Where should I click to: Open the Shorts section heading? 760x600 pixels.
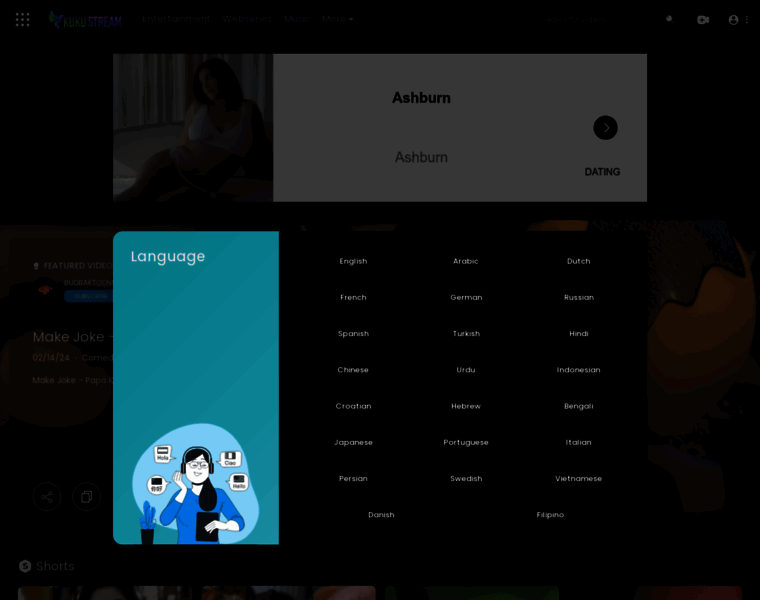coord(55,566)
